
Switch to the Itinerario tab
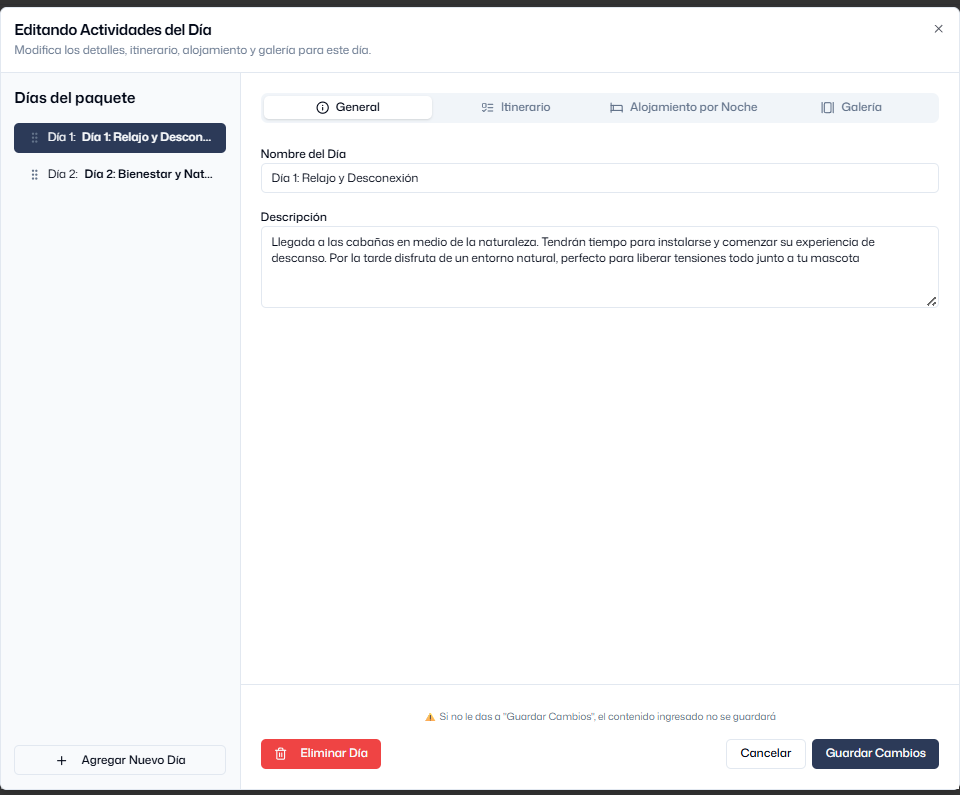click(516, 106)
